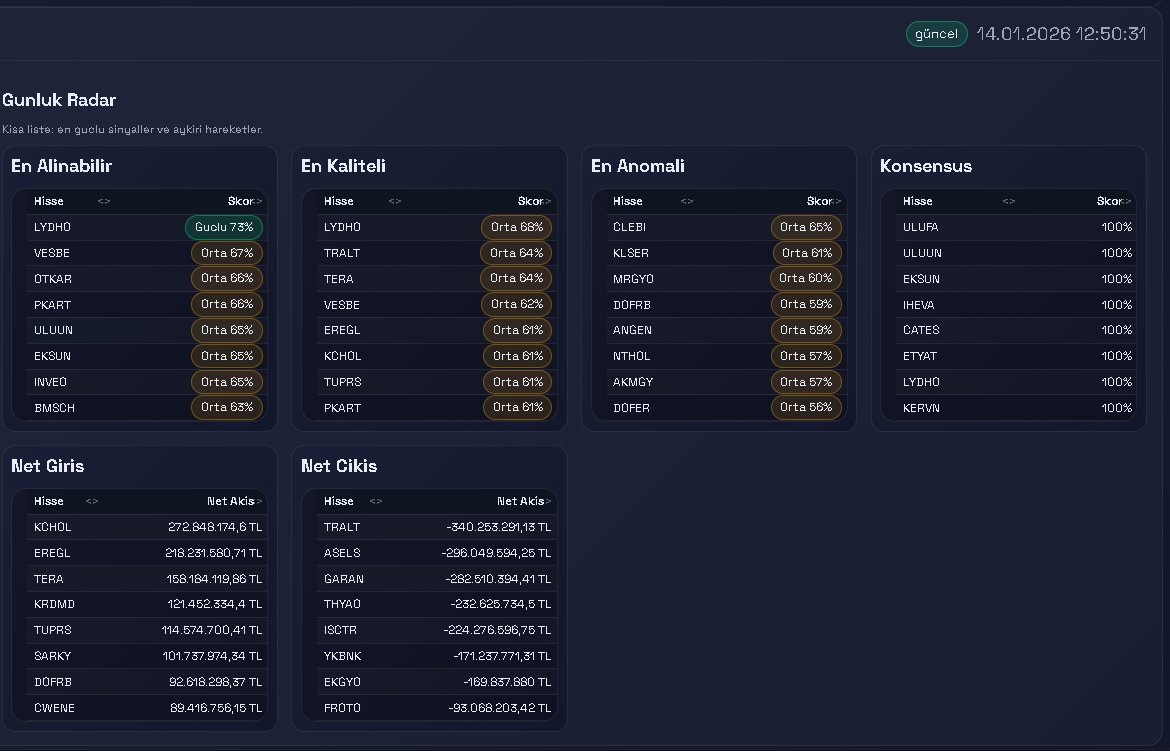Select CATES row in Konsensus

point(1016,330)
